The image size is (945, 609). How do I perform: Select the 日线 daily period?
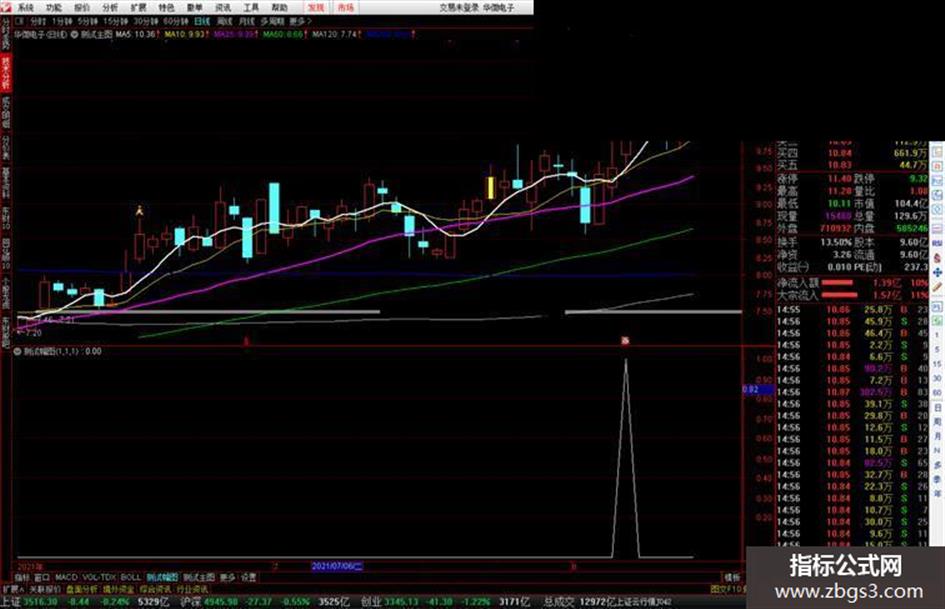pos(202,21)
